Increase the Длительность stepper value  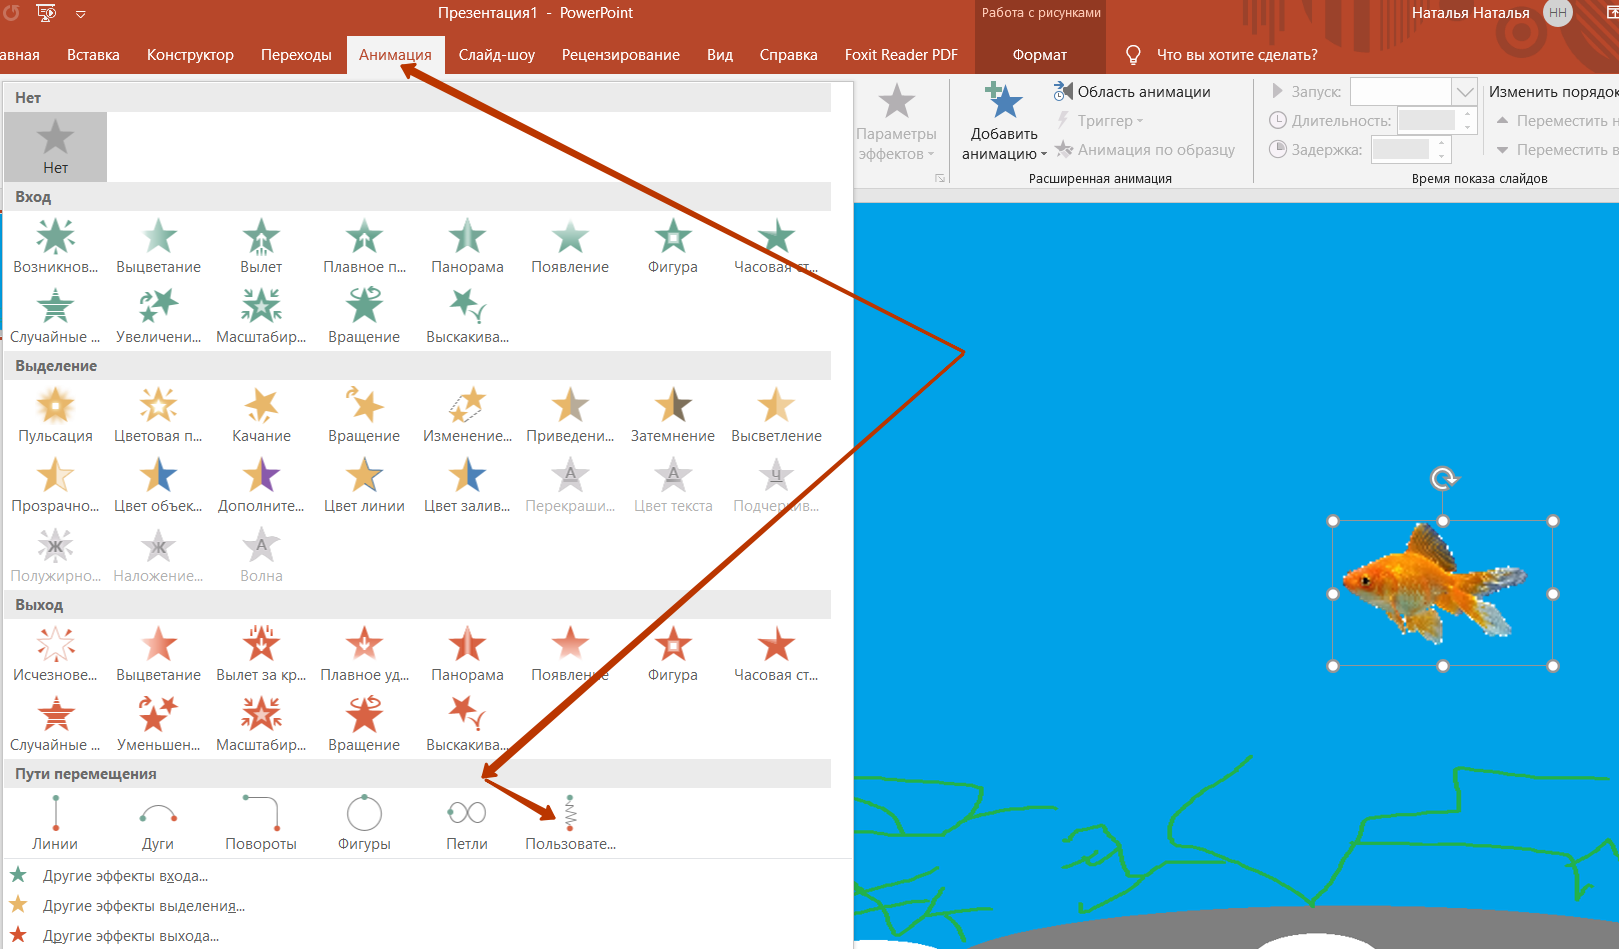pos(1467,115)
